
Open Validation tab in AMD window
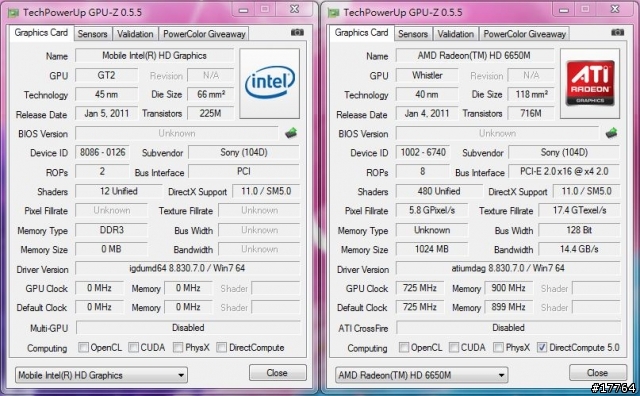pyautogui.click(x=456, y=34)
